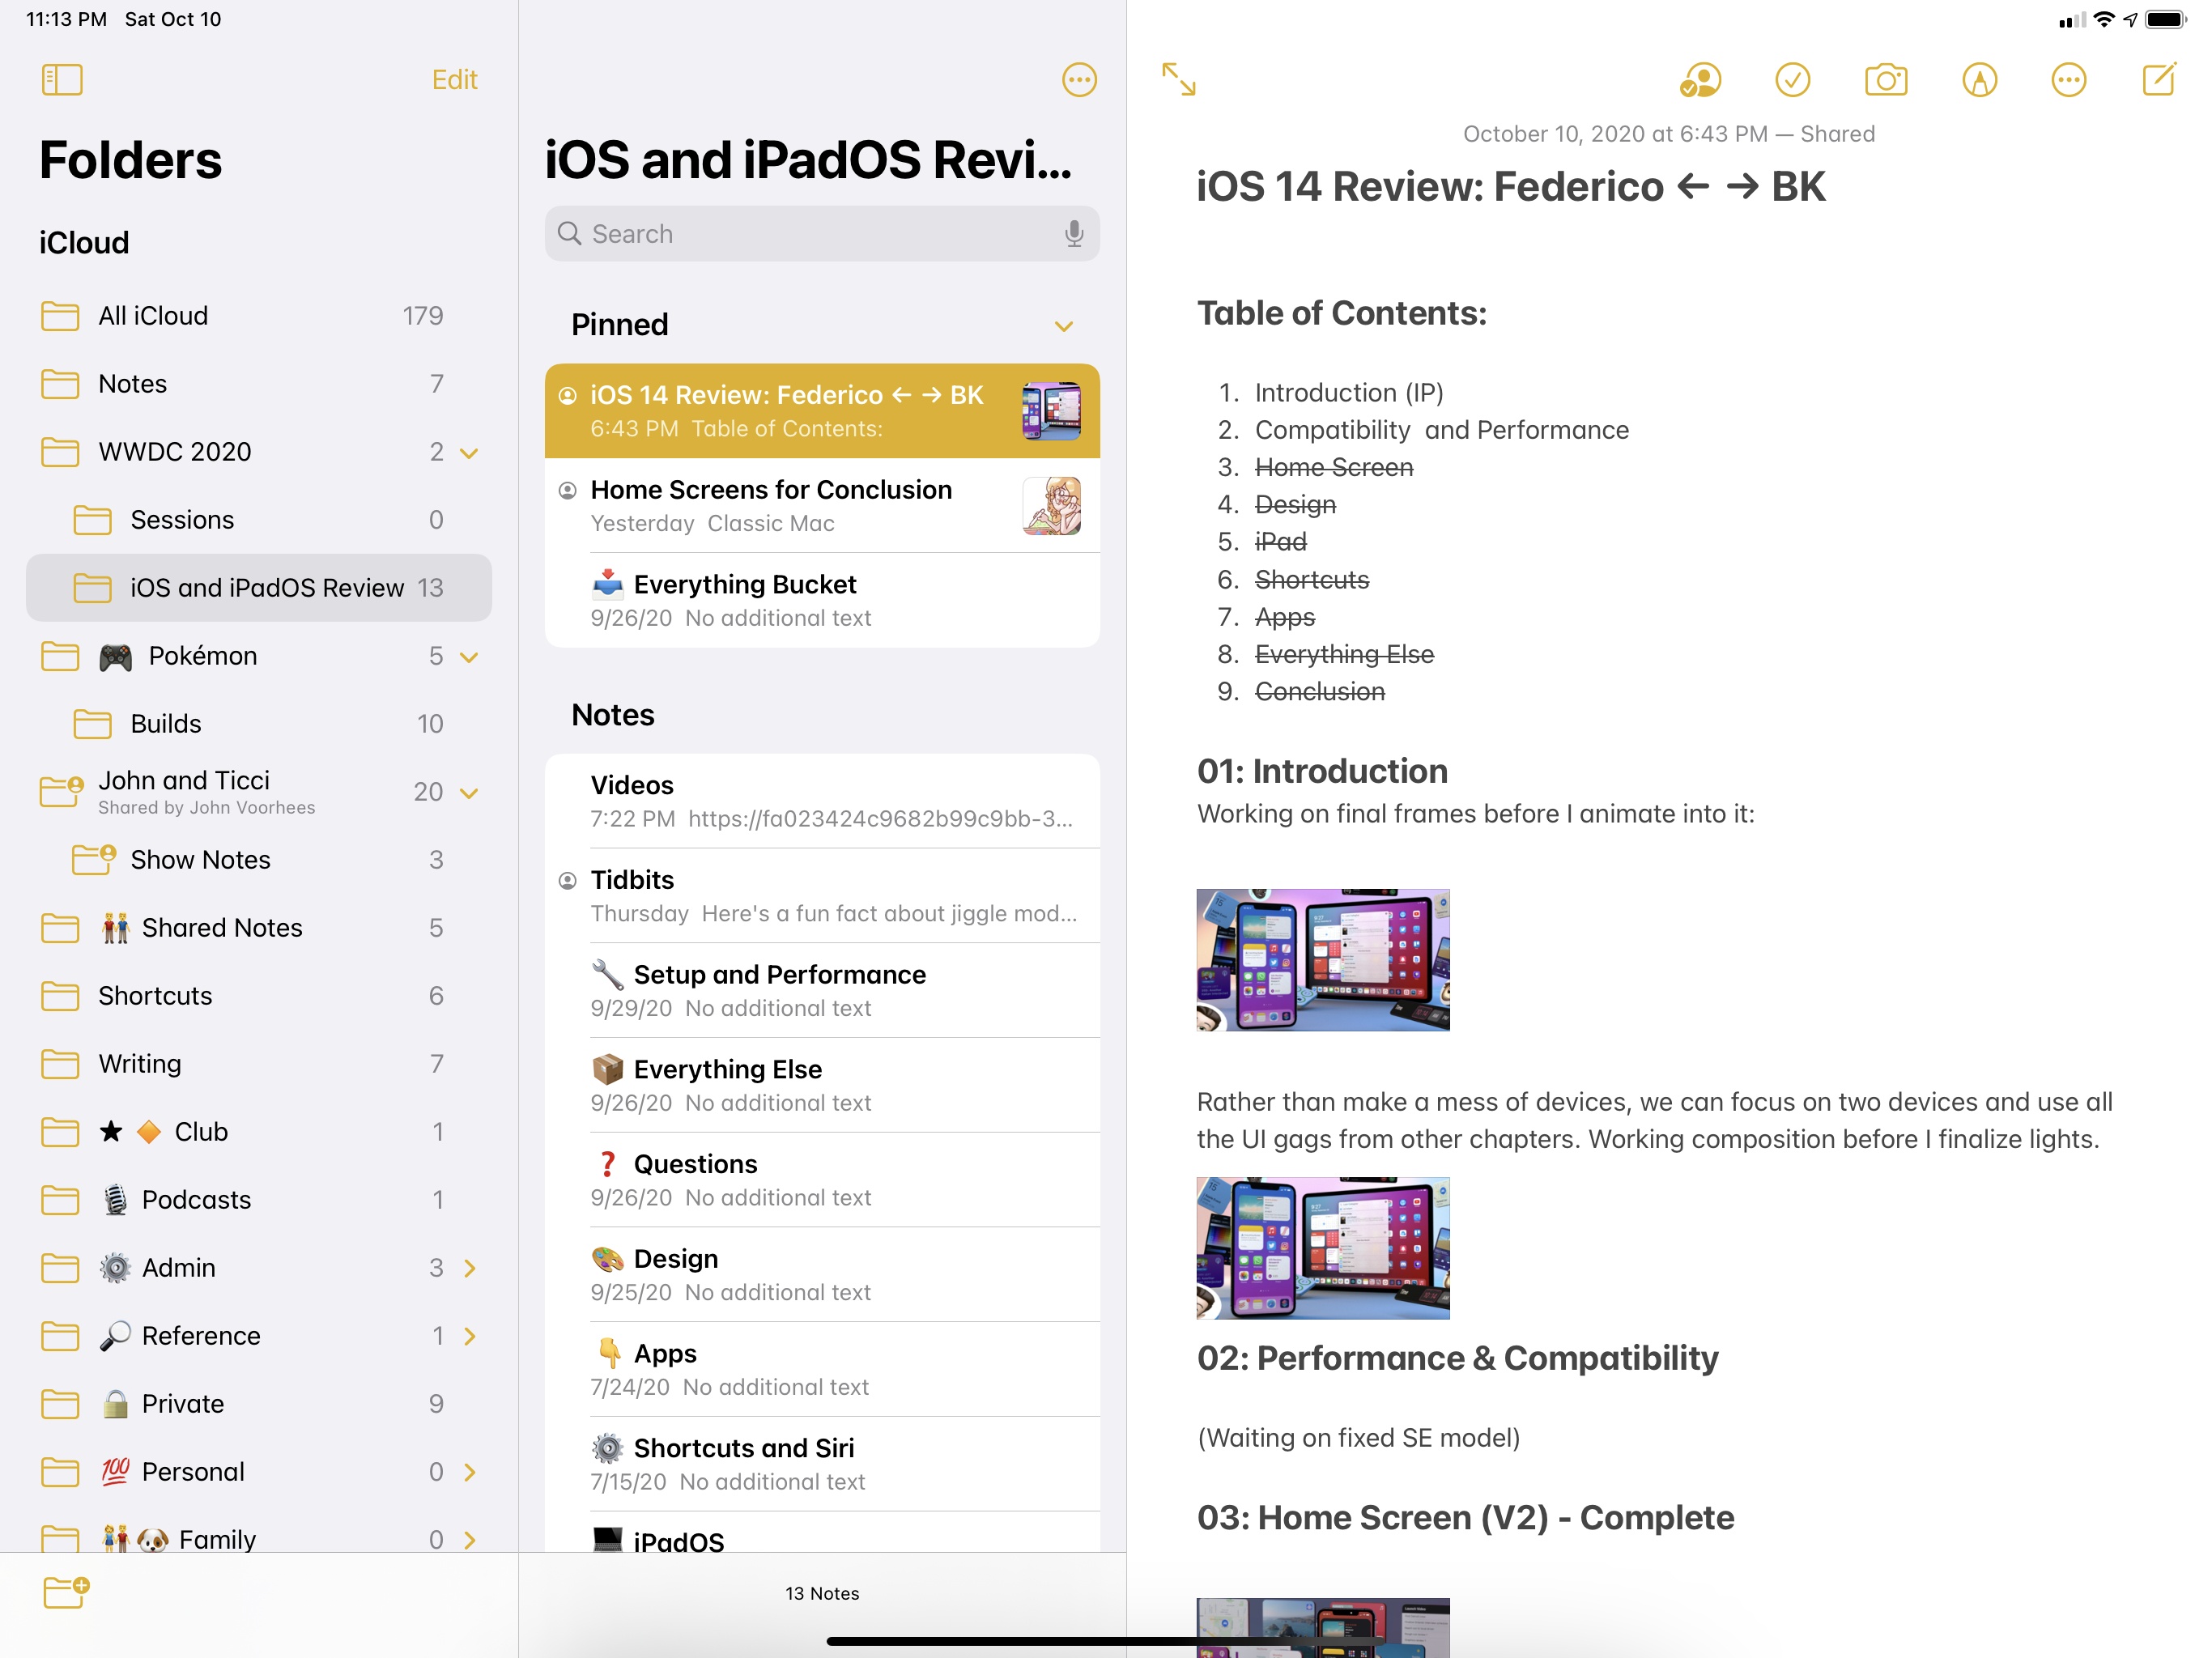Screen dimensions: 2212x1658
Task: Open the Questions note
Action: (822, 1180)
